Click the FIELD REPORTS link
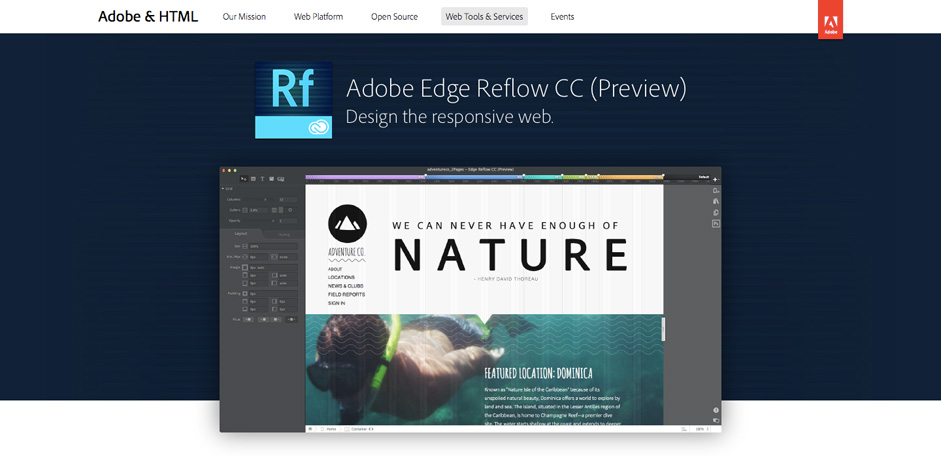The width and height of the screenshot is (941, 456). [346, 295]
